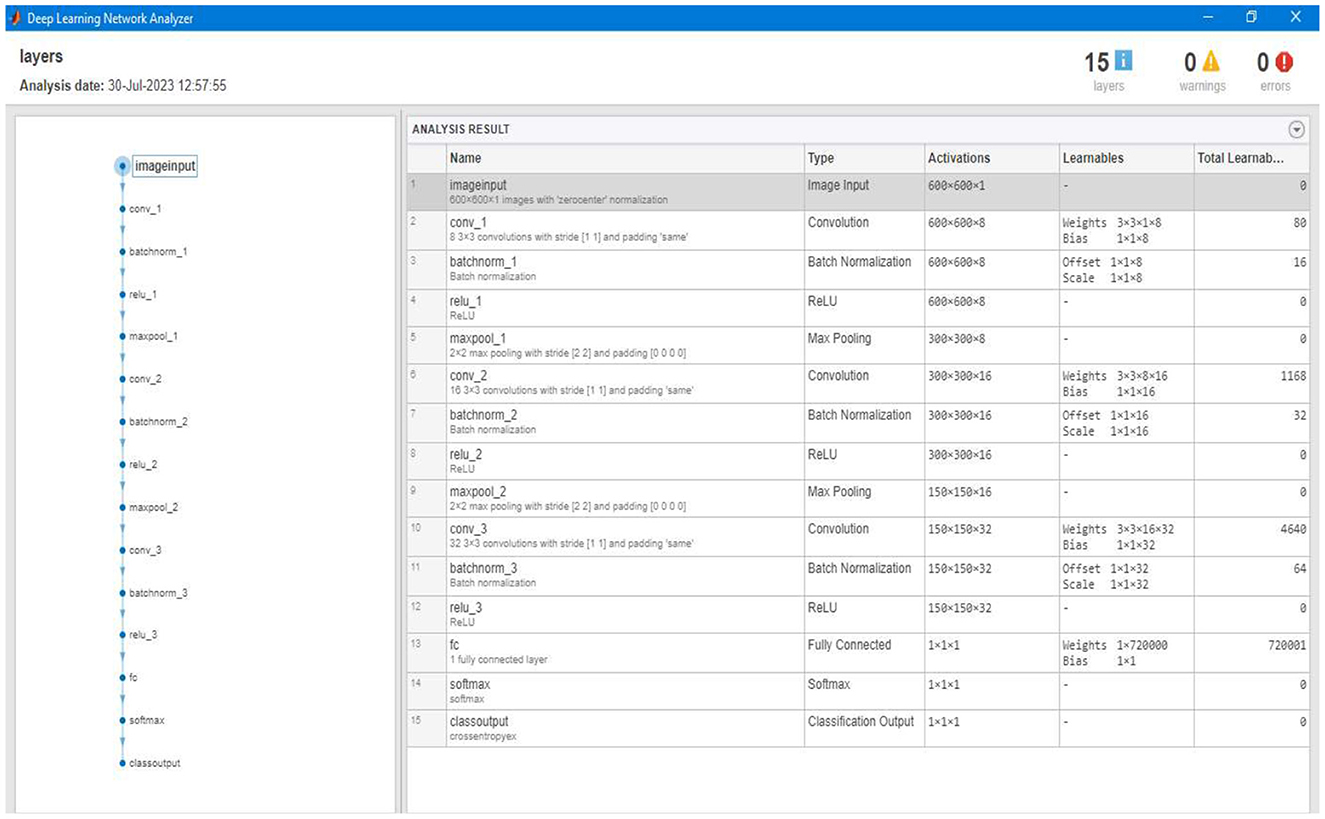
Task: Click the MATLAB logo in the title bar
Action: point(15,18)
